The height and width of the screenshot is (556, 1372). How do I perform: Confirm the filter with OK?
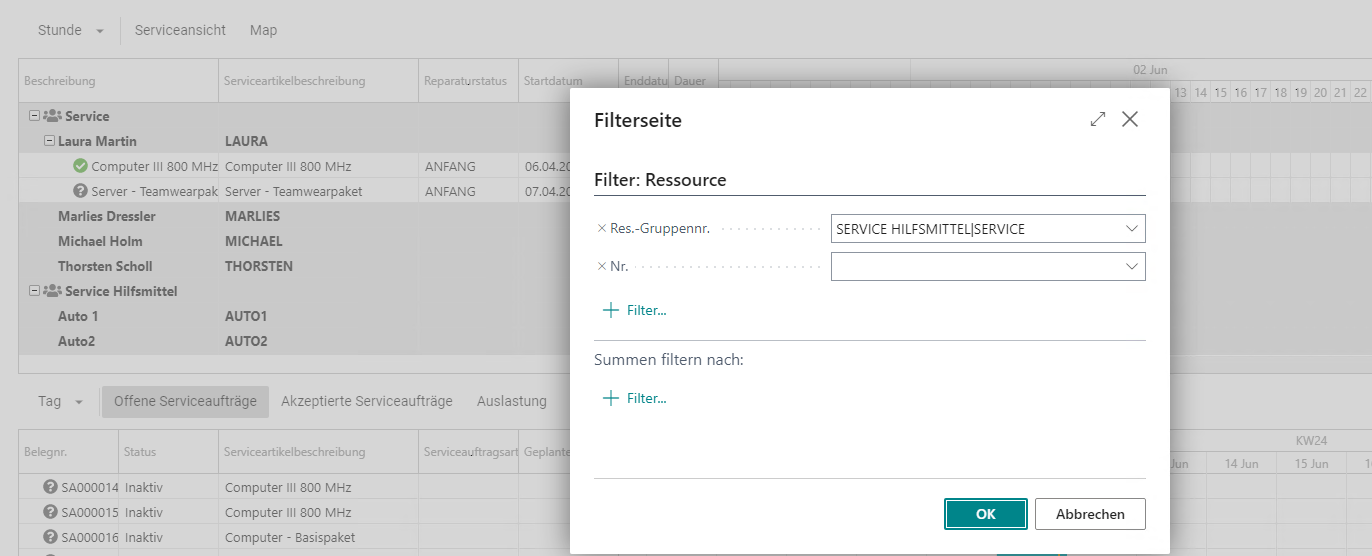click(986, 514)
